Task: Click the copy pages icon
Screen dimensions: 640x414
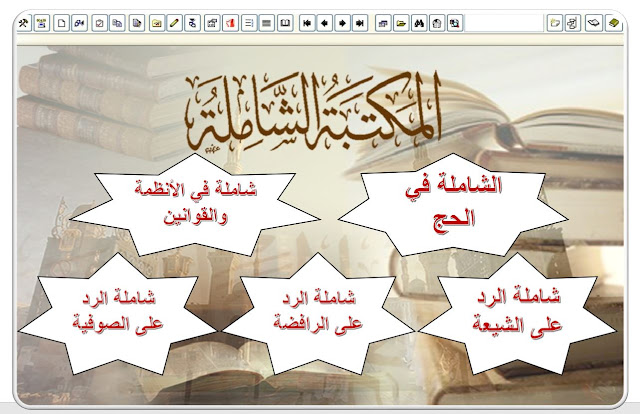Action: 118,23
